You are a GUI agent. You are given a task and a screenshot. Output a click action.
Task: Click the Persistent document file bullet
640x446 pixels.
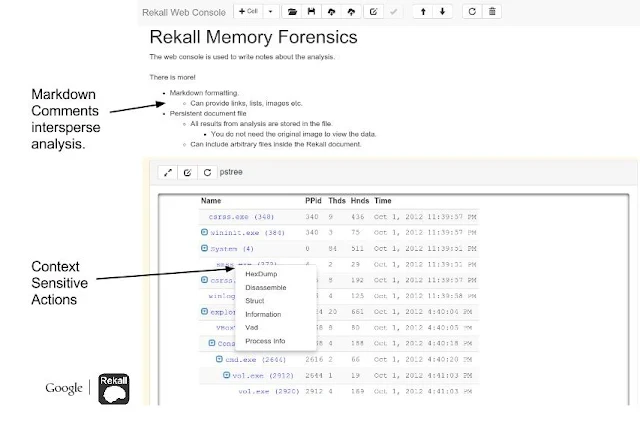(208, 113)
